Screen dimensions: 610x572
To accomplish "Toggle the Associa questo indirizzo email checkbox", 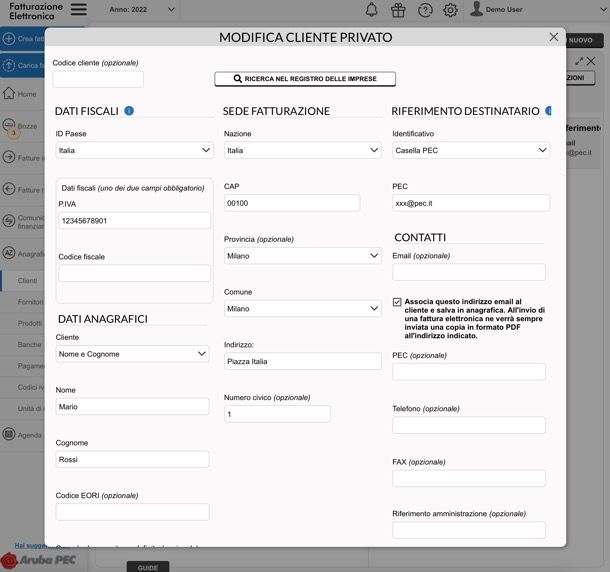I will pyautogui.click(x=397, y=302).
